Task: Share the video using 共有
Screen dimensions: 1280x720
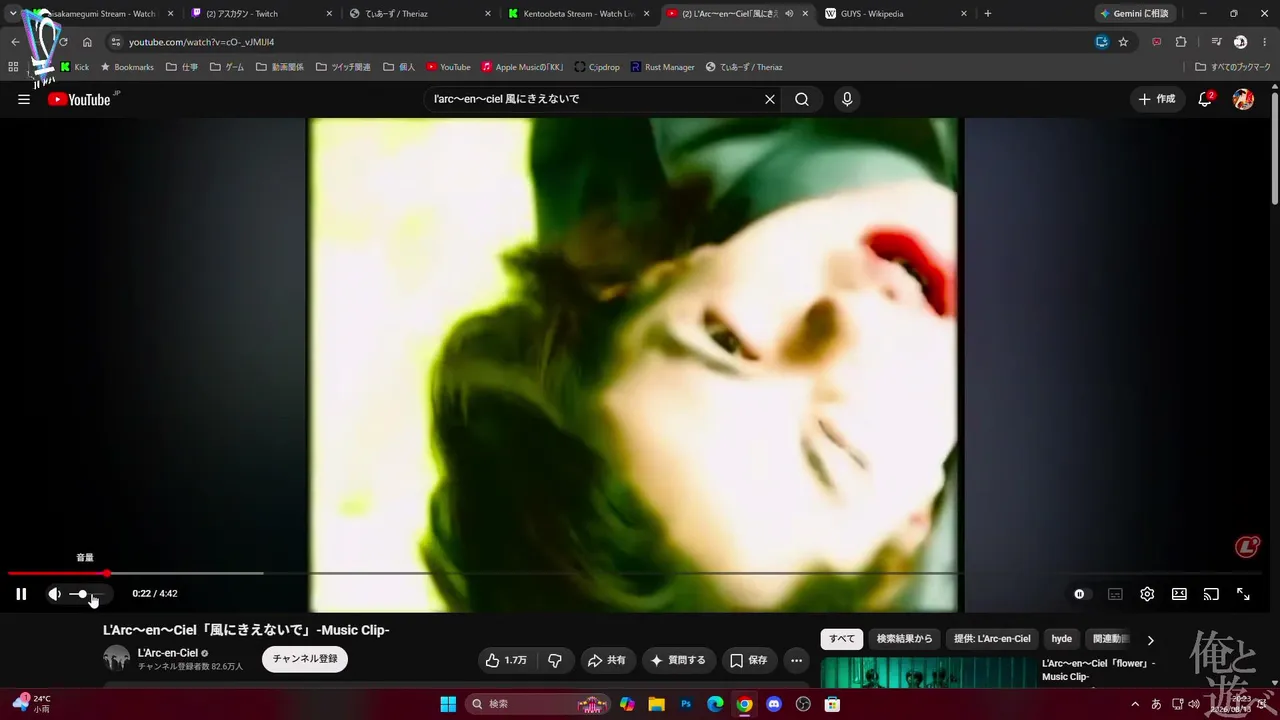Action: pyautogui.click(x=606, y=660)
